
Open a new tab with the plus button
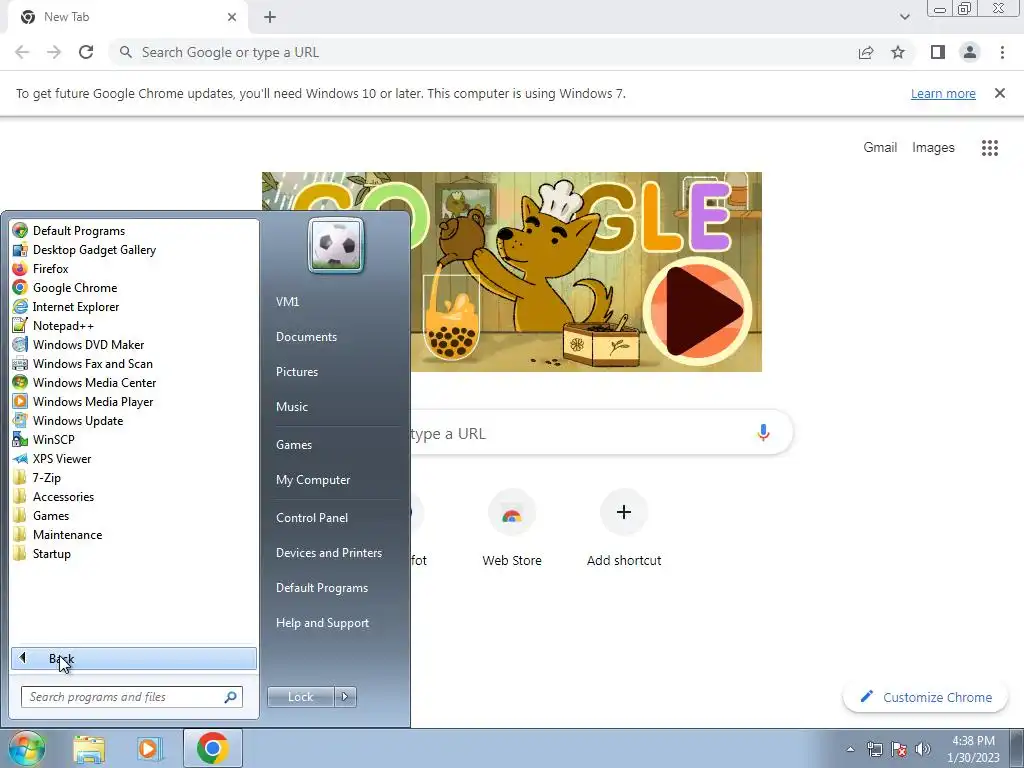(x=270, y=17)
